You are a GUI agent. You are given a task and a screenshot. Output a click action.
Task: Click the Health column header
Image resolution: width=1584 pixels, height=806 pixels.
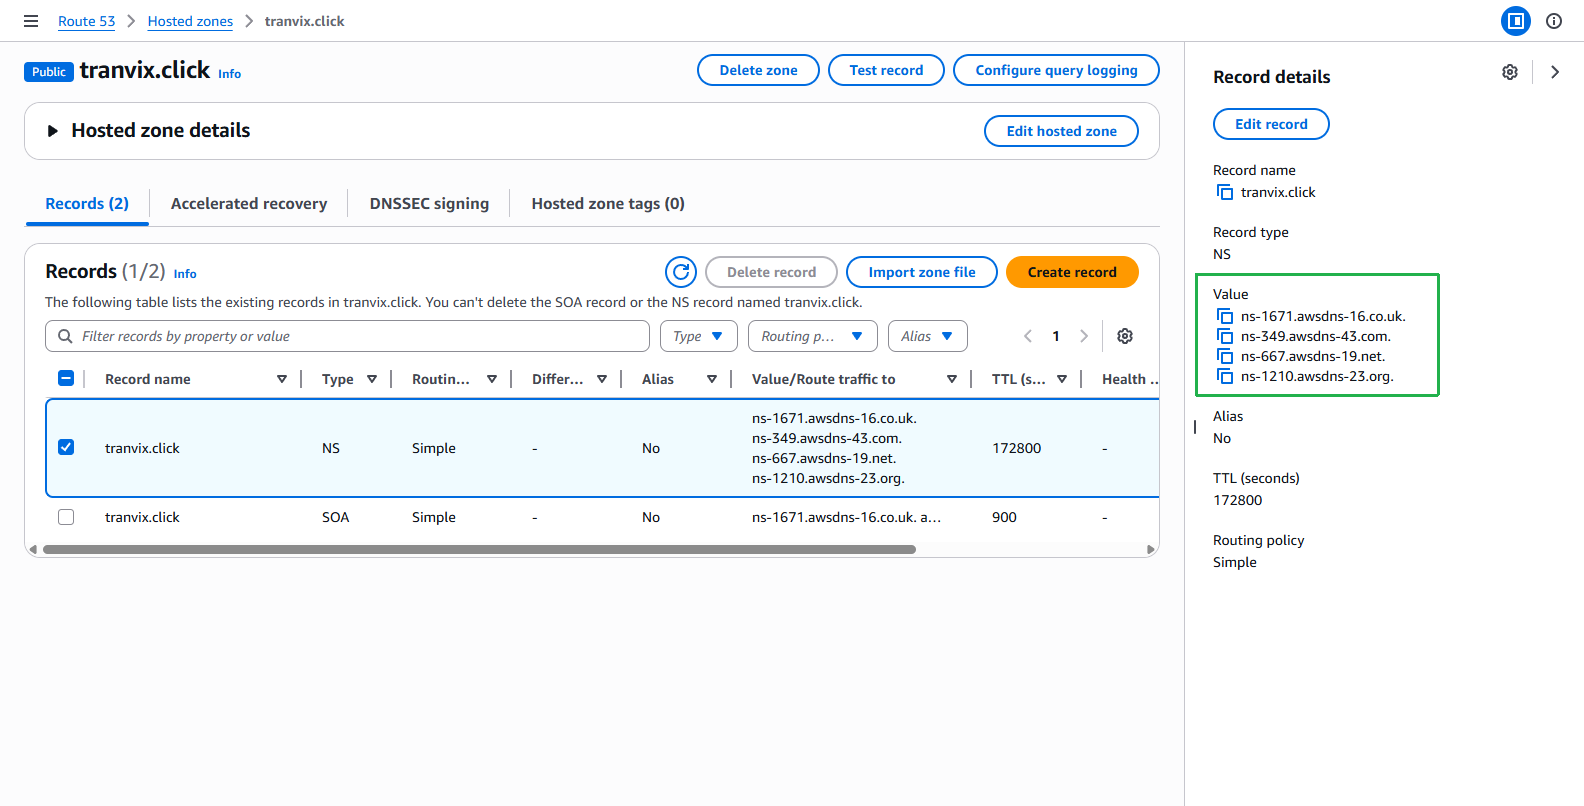coord(1130,379)
